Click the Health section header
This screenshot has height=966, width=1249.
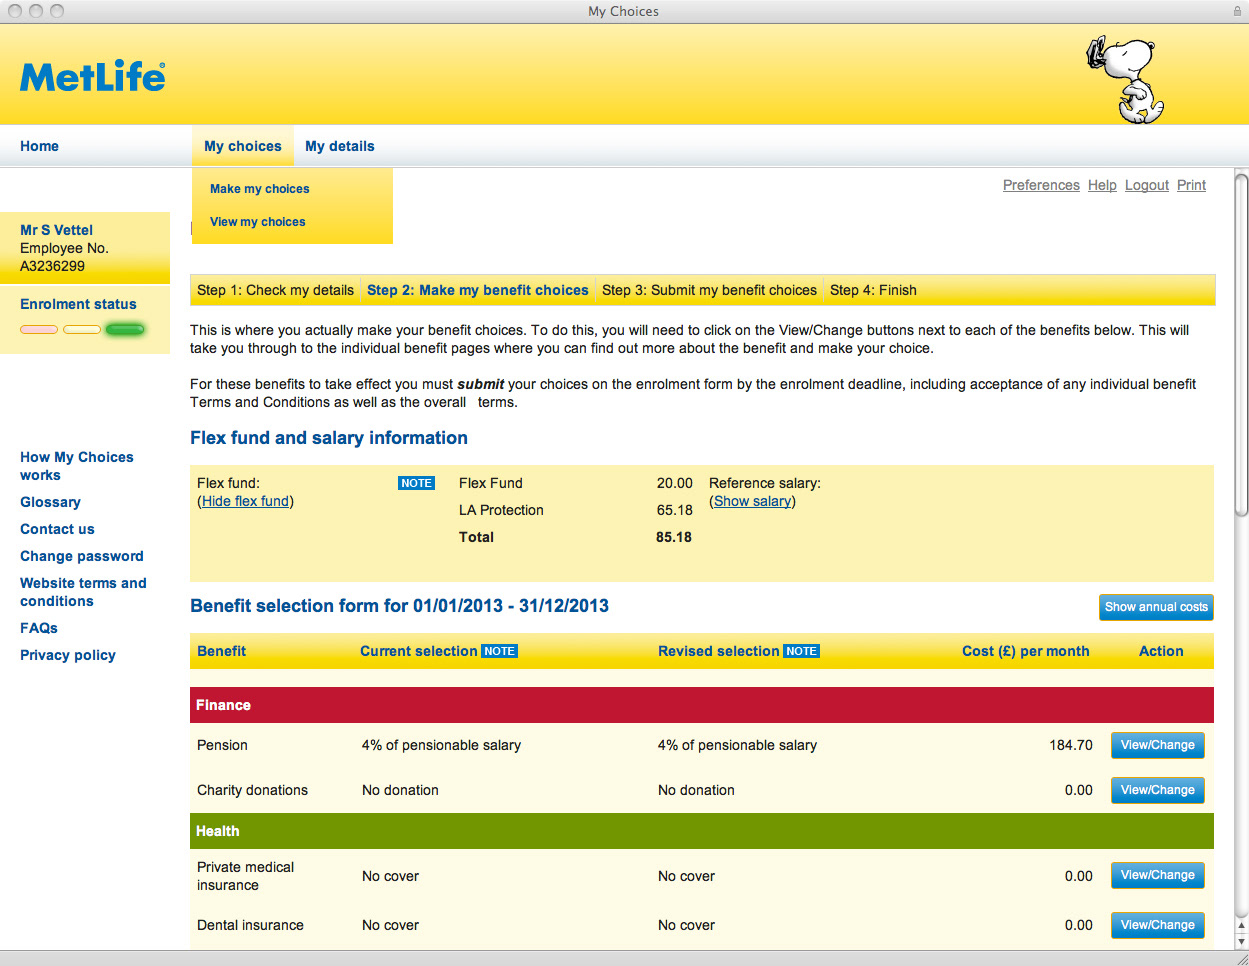pyautogui.click(x=702, y=831)
